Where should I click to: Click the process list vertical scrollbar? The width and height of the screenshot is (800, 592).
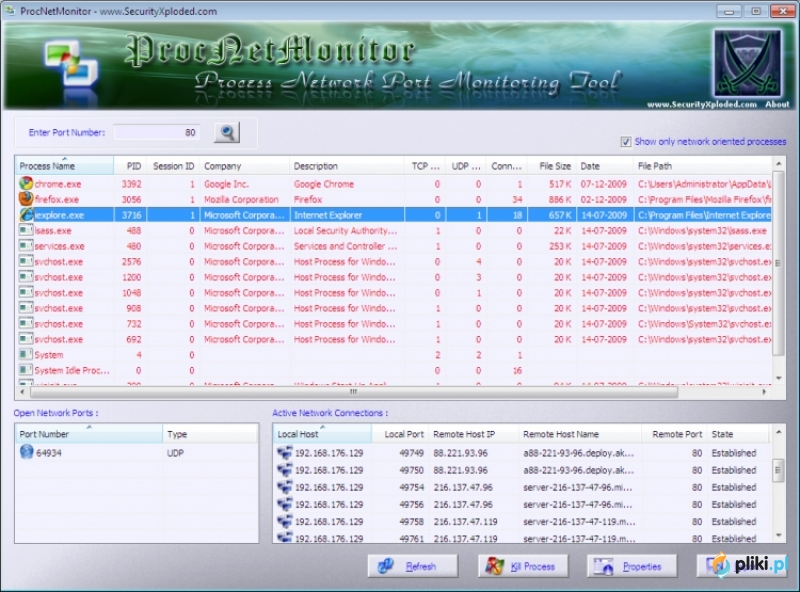click(x=779, y=263)
